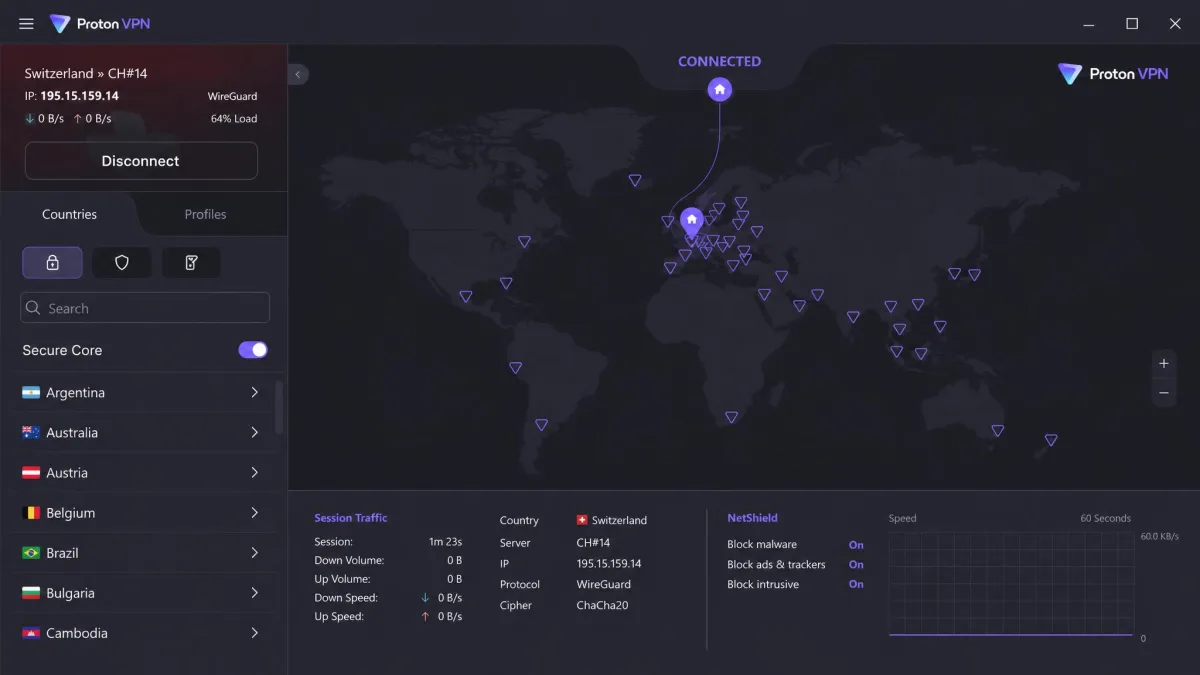Click the speed graph area
The width and height of the screenshot is (1200, 675).
pos(1011,584)
